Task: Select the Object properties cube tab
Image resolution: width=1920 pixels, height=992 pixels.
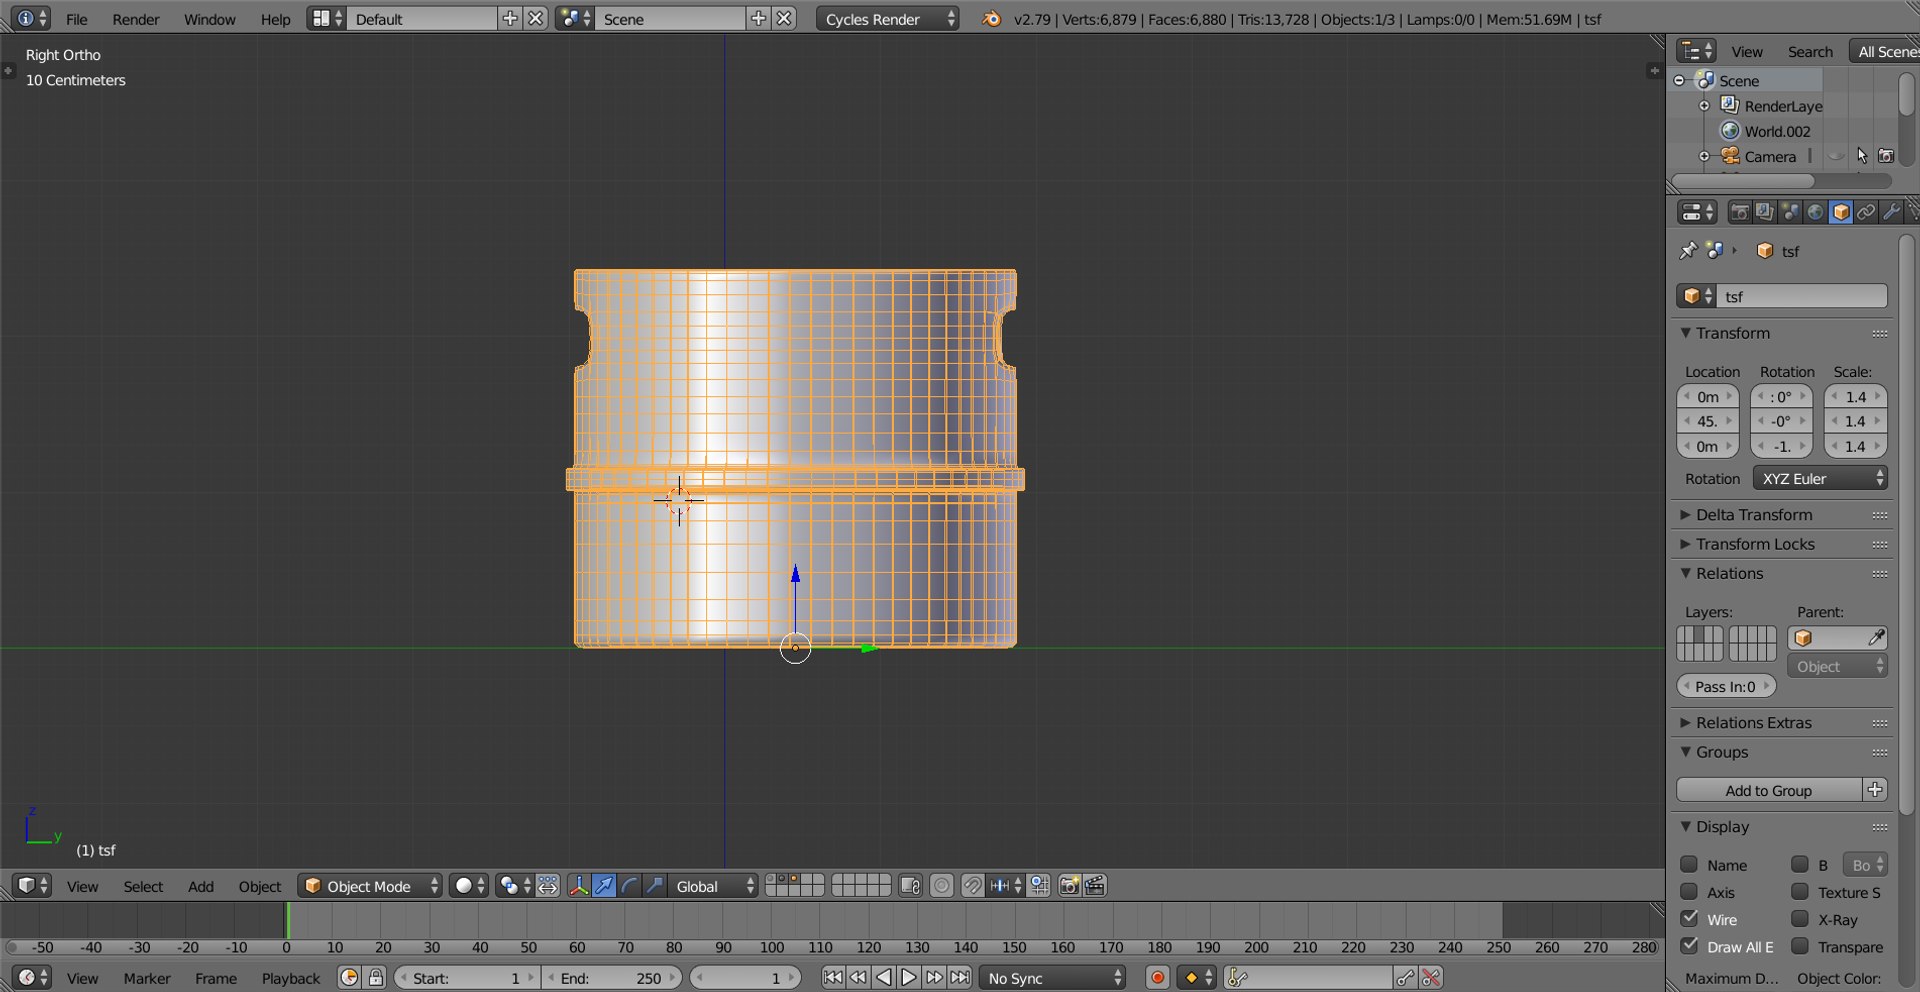Action: [1841, 212]
